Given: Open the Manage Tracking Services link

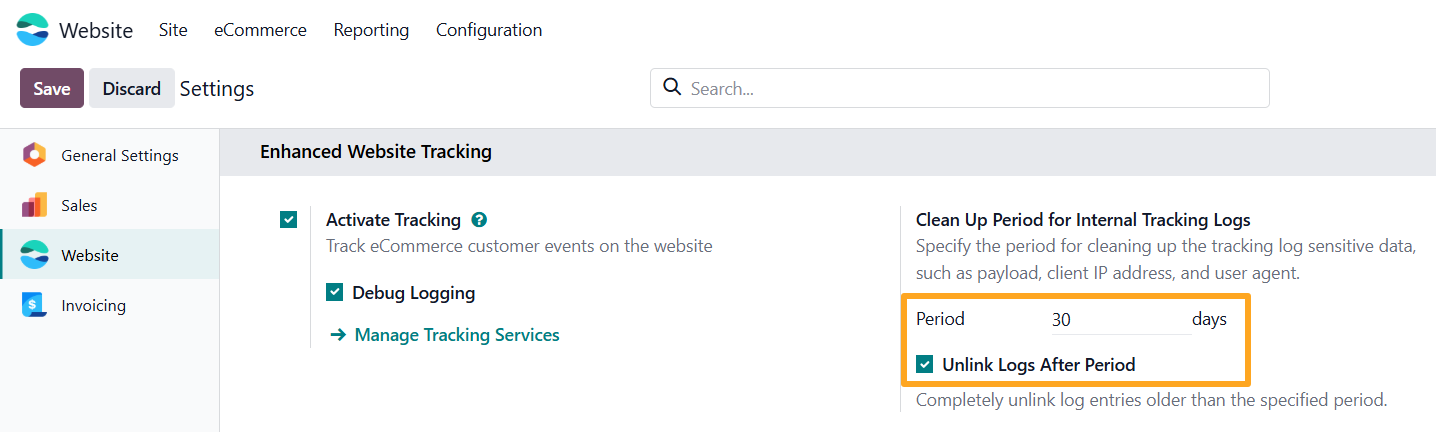Looking at the screenshot, I should (x=457, y=335).
